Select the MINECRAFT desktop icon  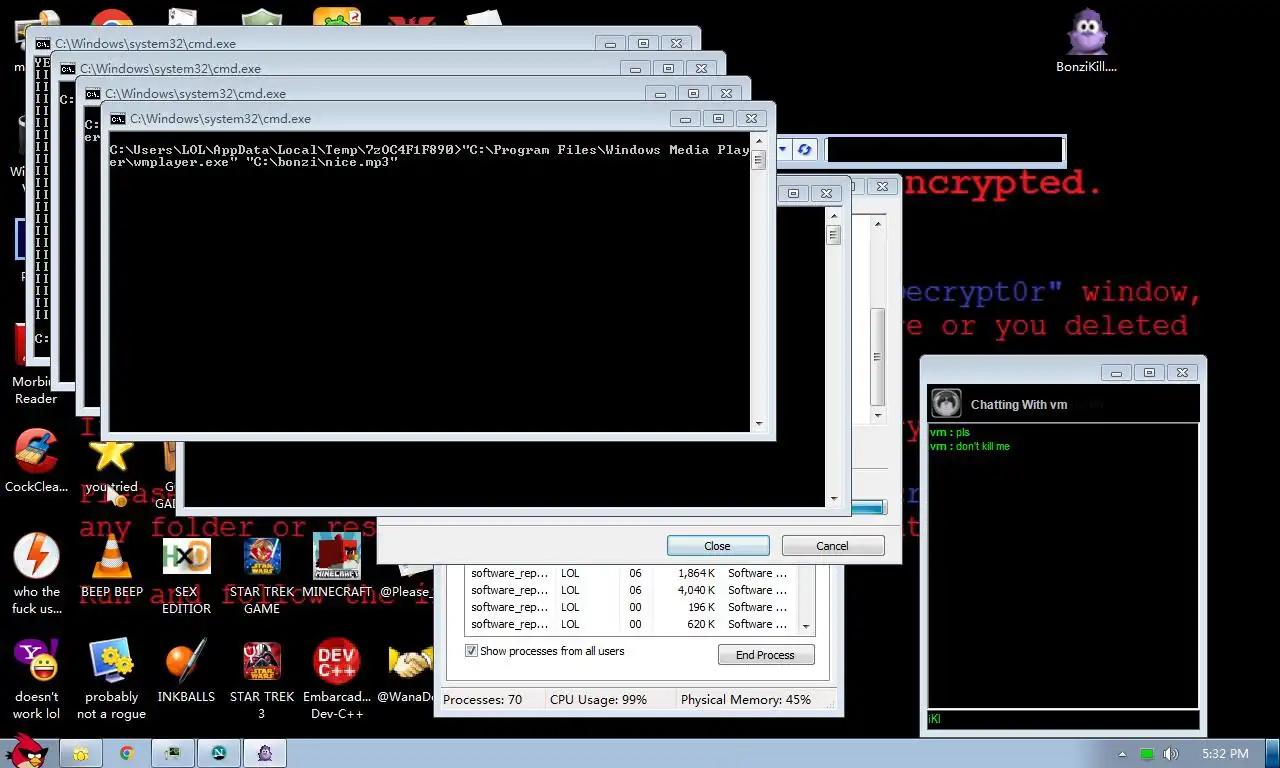pos(337,566)
